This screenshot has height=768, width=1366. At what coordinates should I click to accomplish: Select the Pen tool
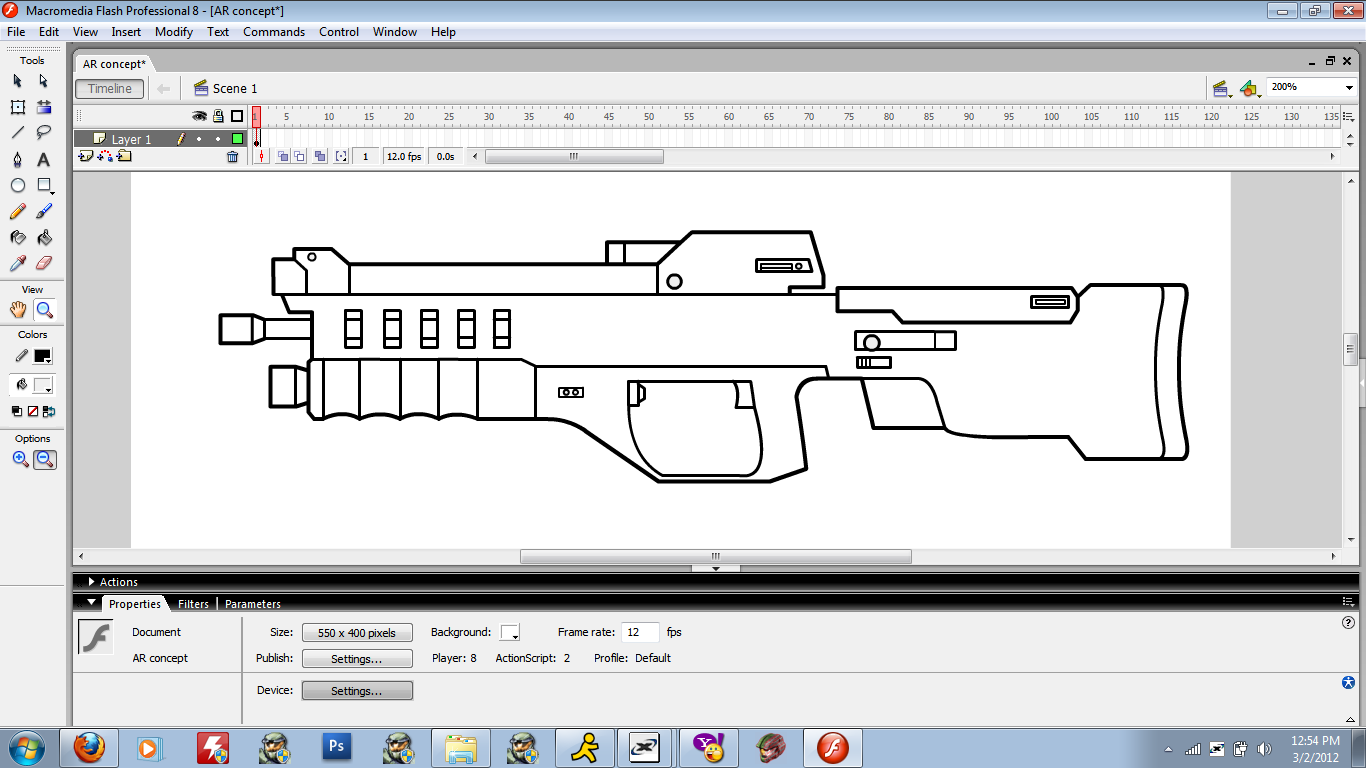pos(17,160)
